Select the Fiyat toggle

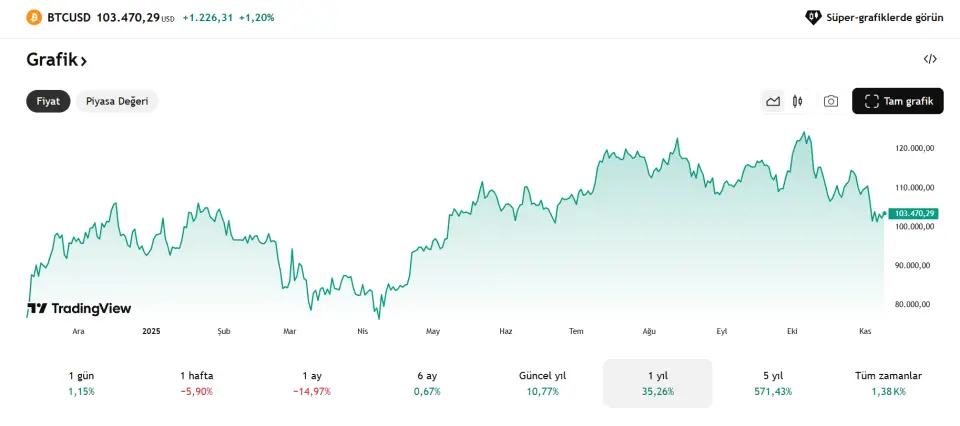click(x=48, y=101)
